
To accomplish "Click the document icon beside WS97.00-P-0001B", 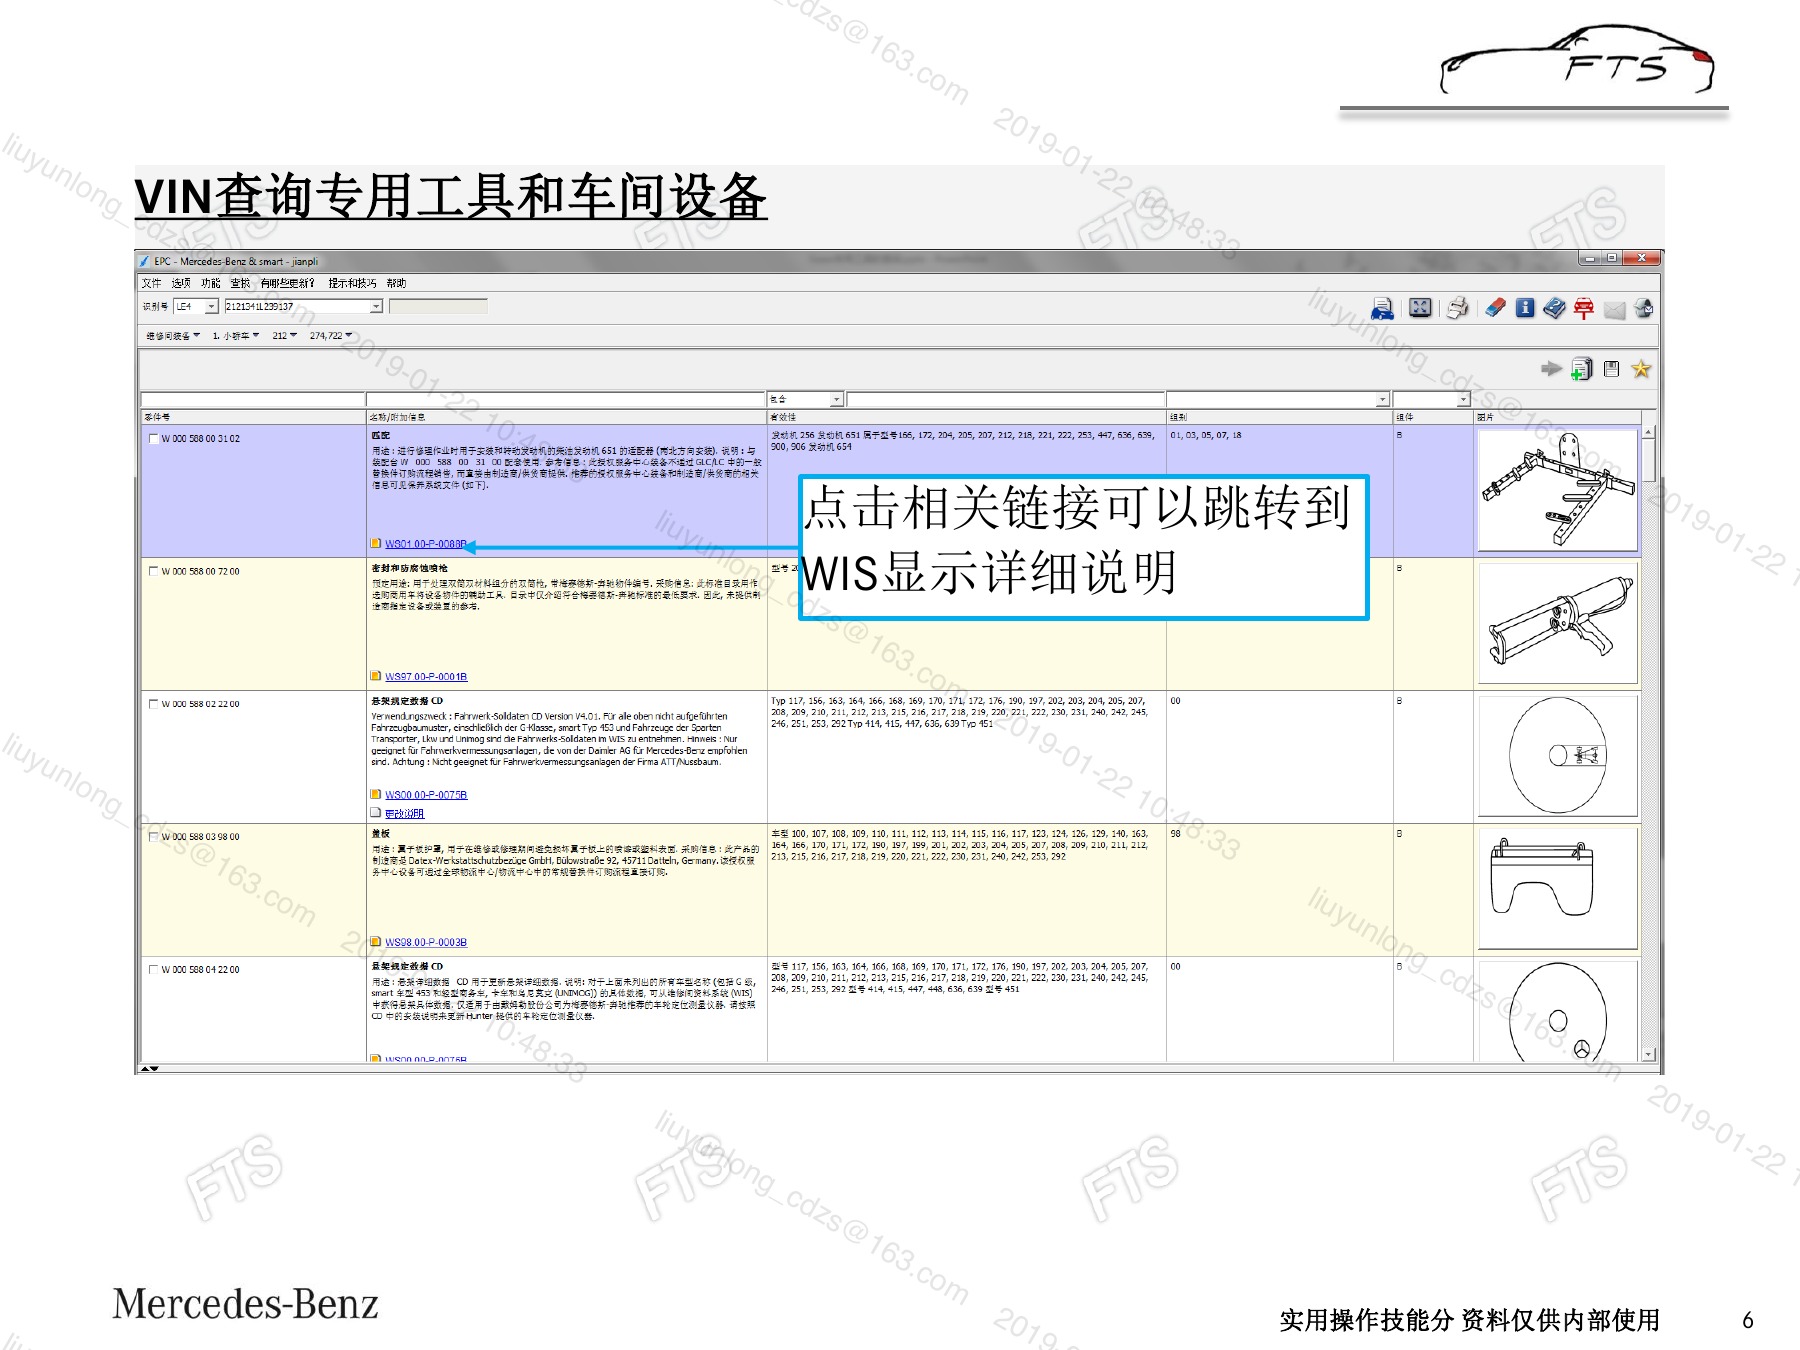I will (376, 676).
